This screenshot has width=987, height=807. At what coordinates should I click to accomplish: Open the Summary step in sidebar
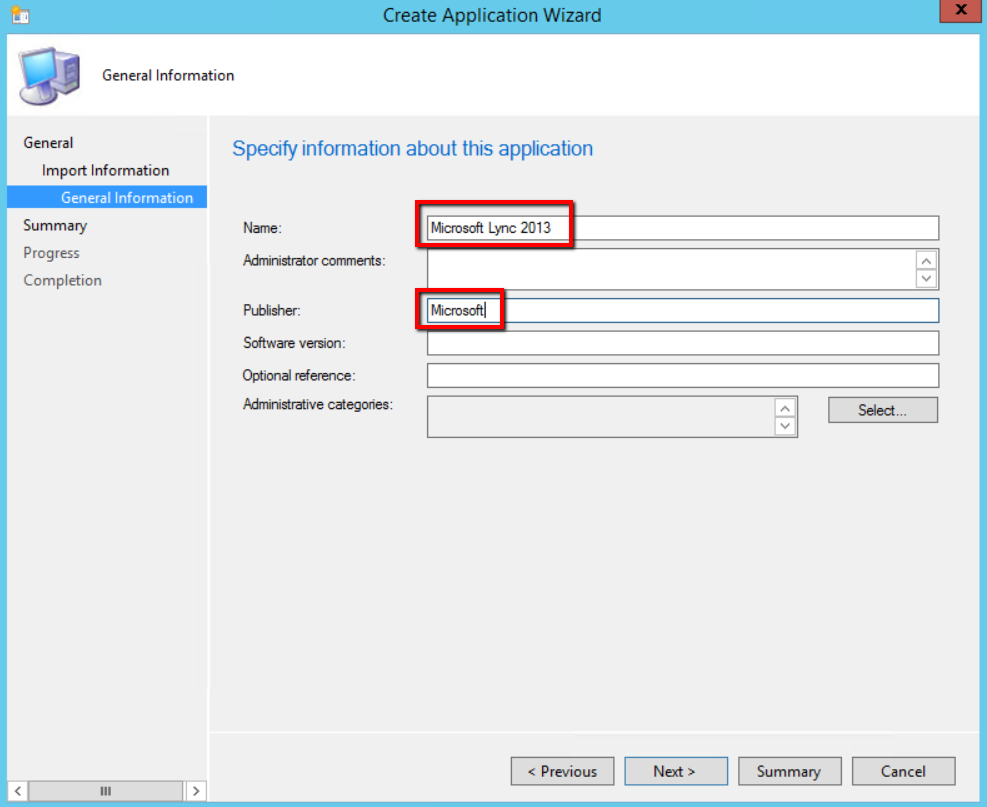click(55, 225)
